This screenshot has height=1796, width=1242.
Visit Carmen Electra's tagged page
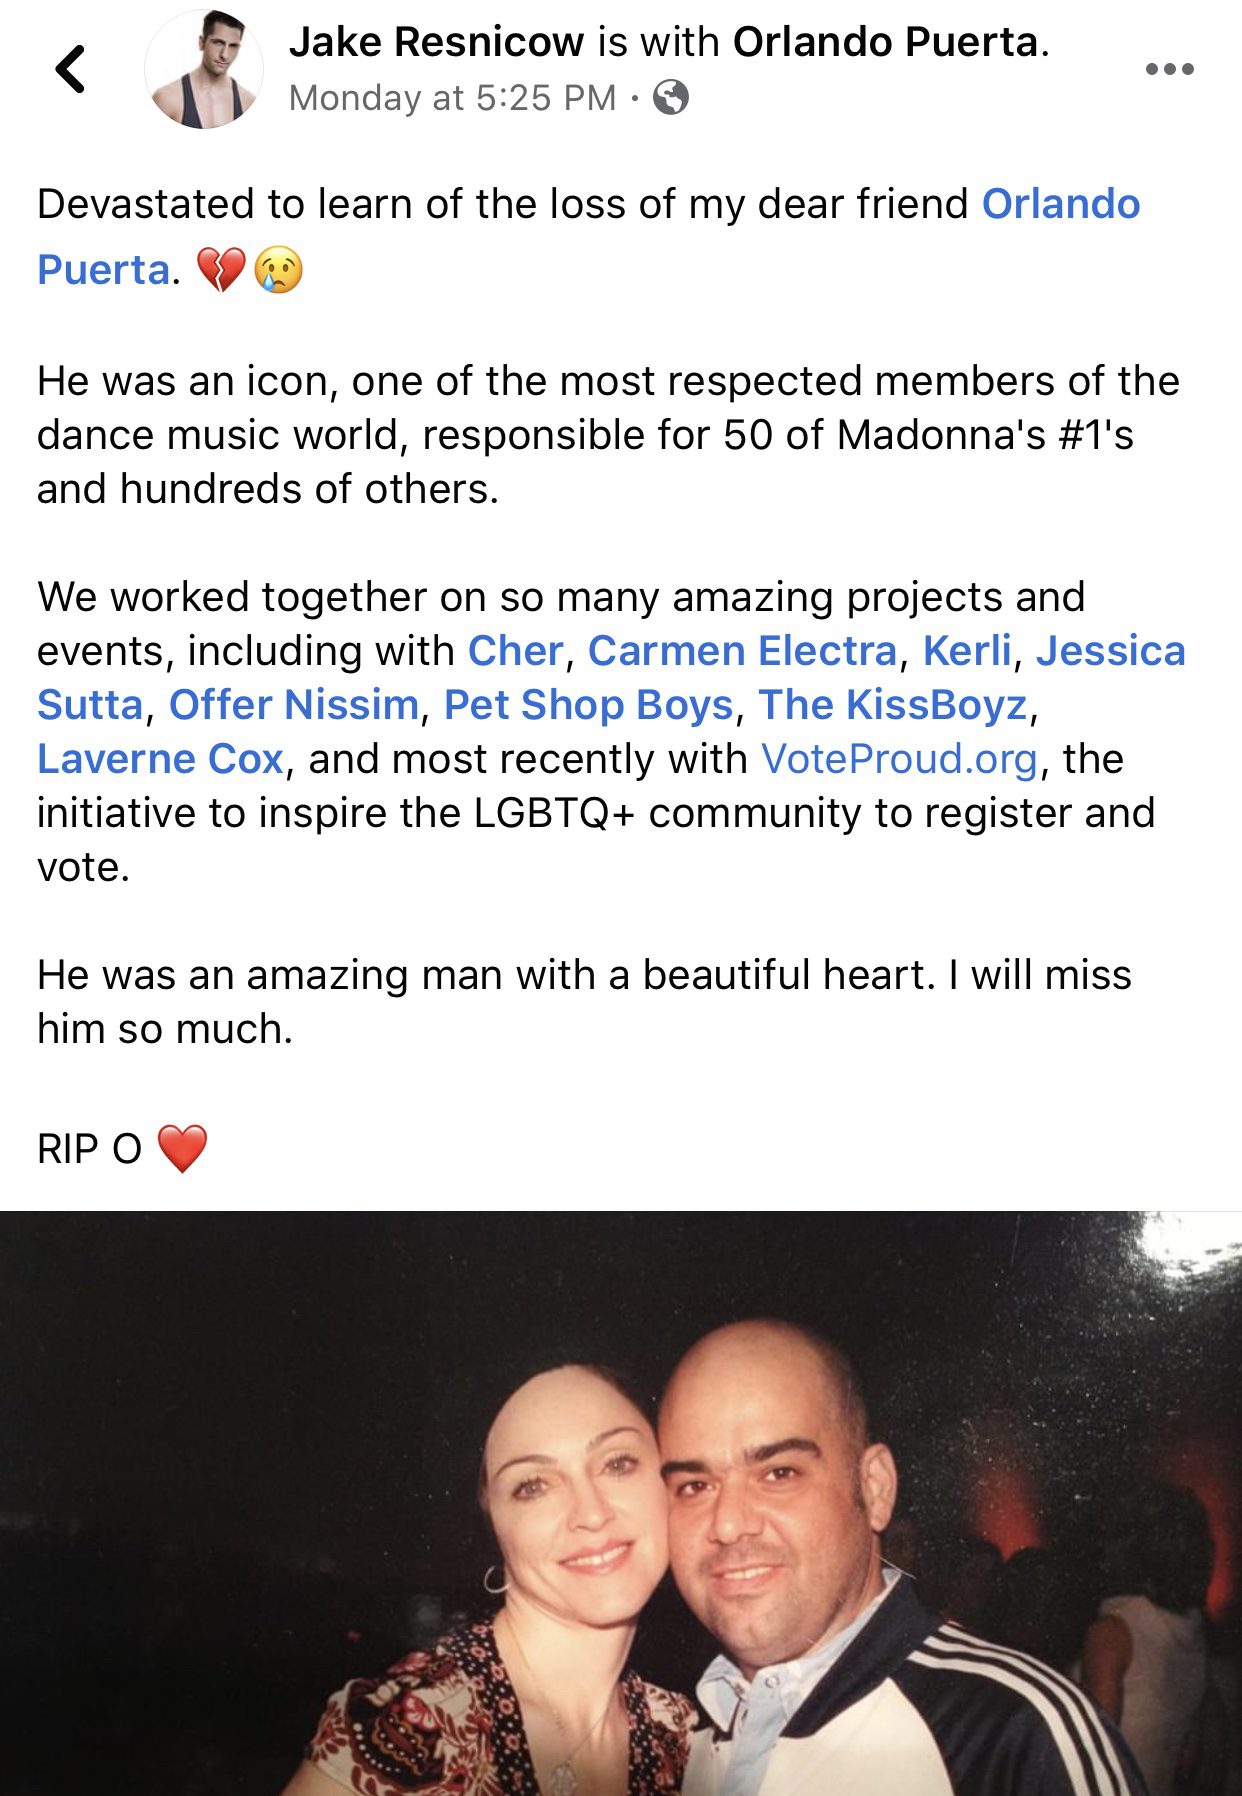pos(742,651)
